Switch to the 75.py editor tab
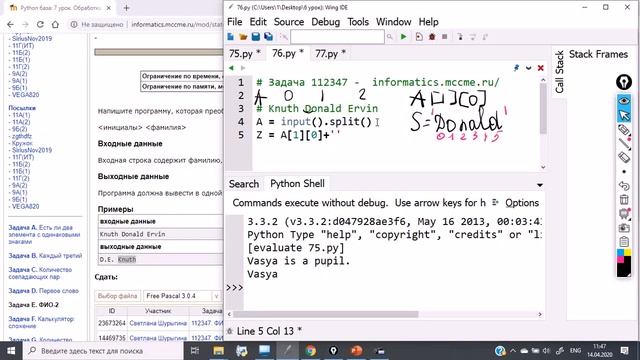The image size is (640, 360). pos(244,53)
